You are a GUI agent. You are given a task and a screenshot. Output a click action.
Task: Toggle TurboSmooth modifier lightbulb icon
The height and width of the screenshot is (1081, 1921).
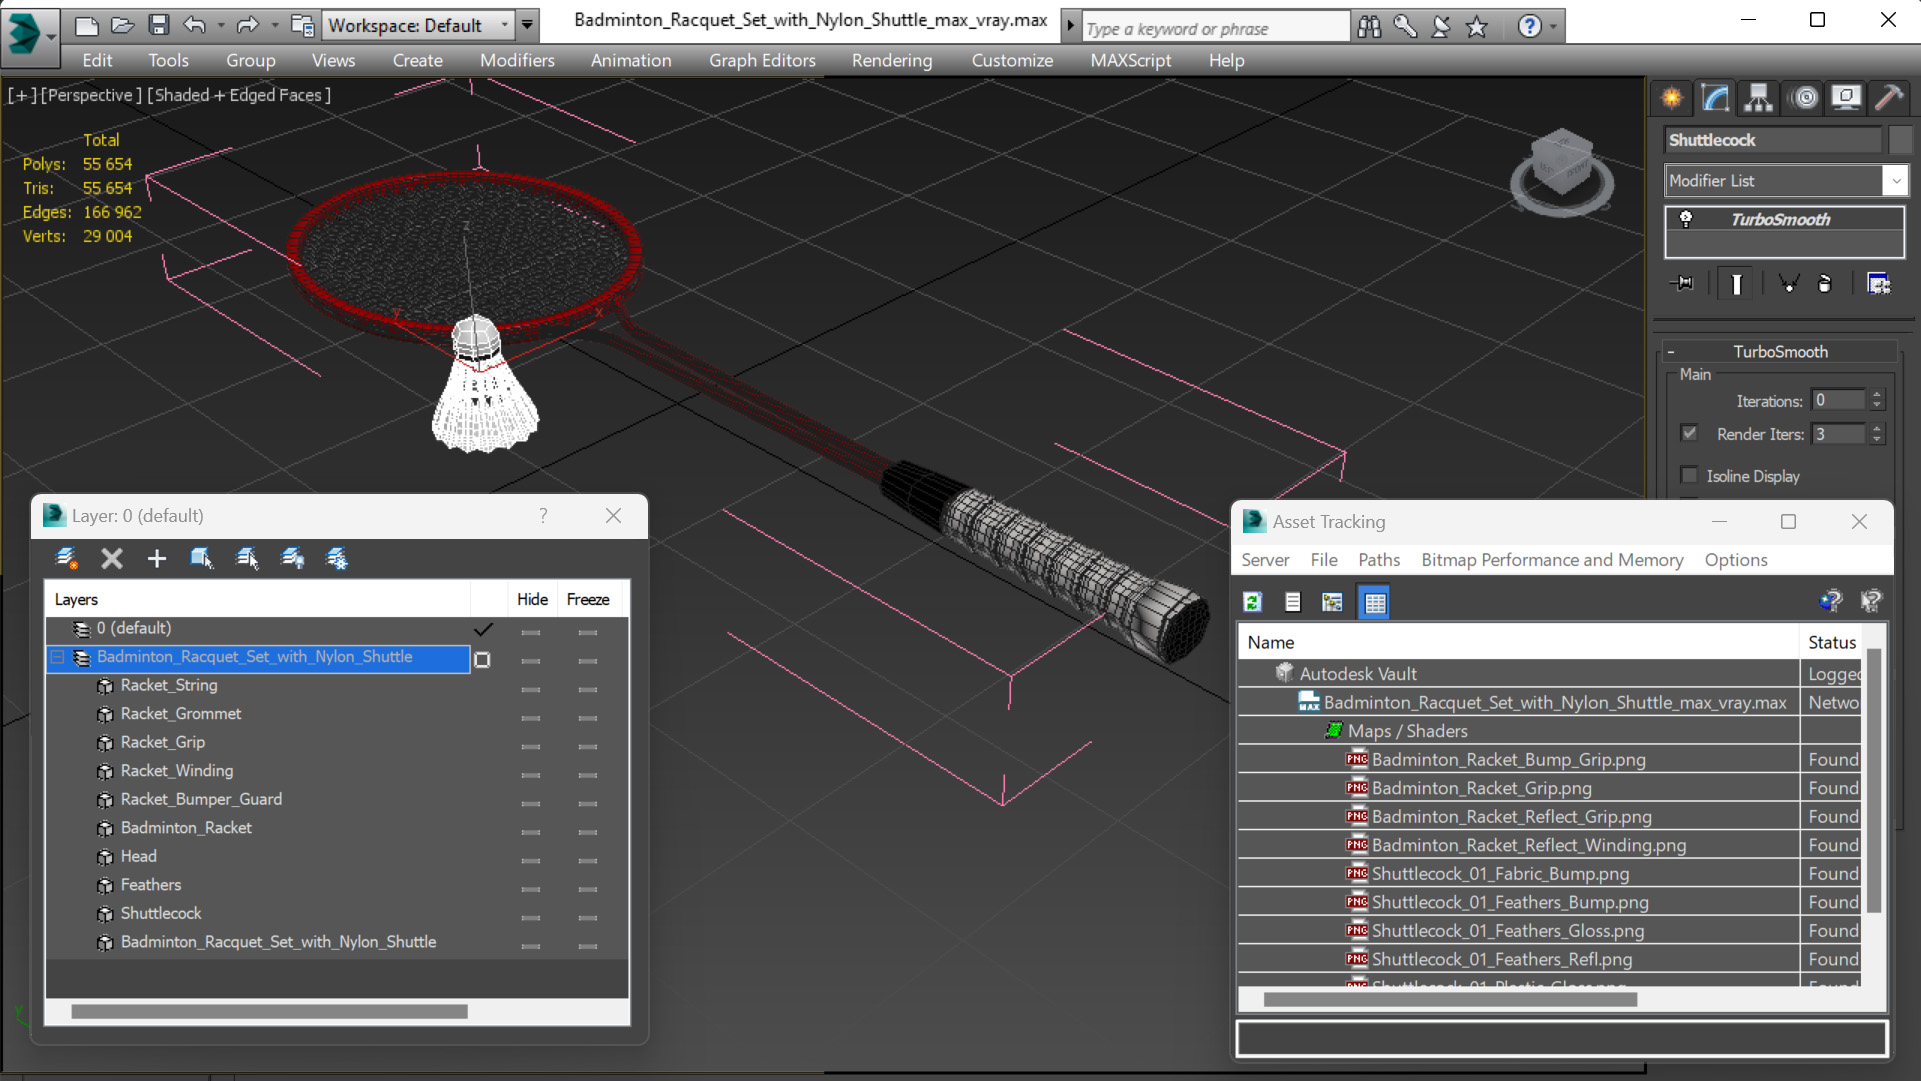pyautogui.click(x=1686, y=219)
